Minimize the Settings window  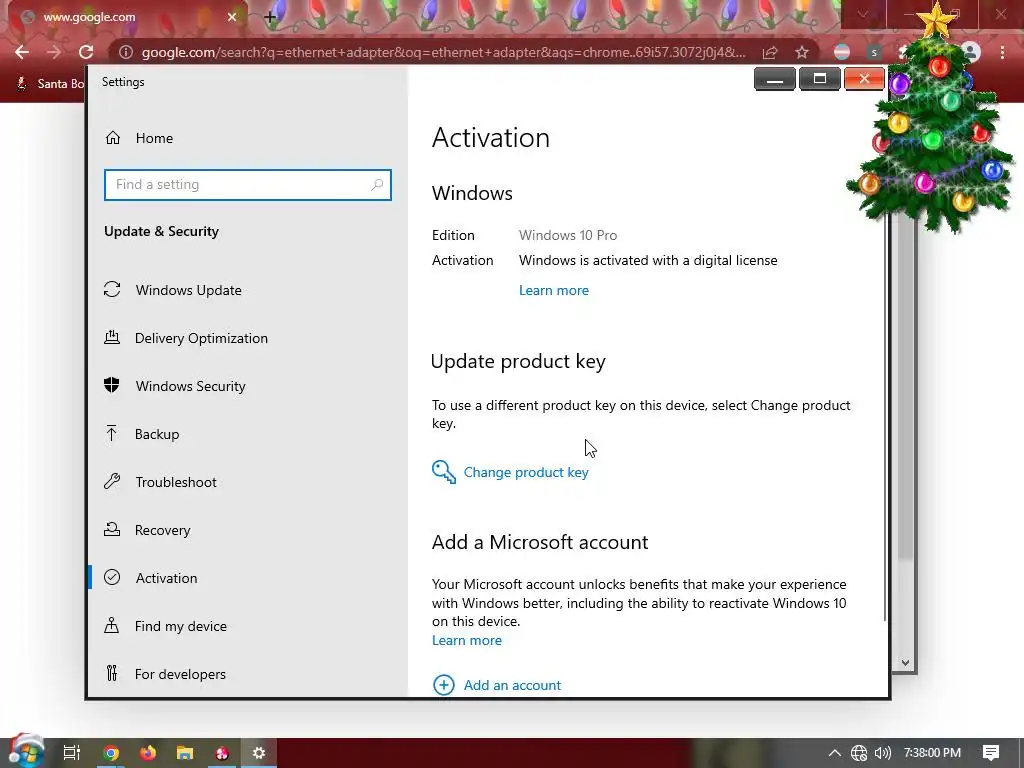(x=775, y=79)
